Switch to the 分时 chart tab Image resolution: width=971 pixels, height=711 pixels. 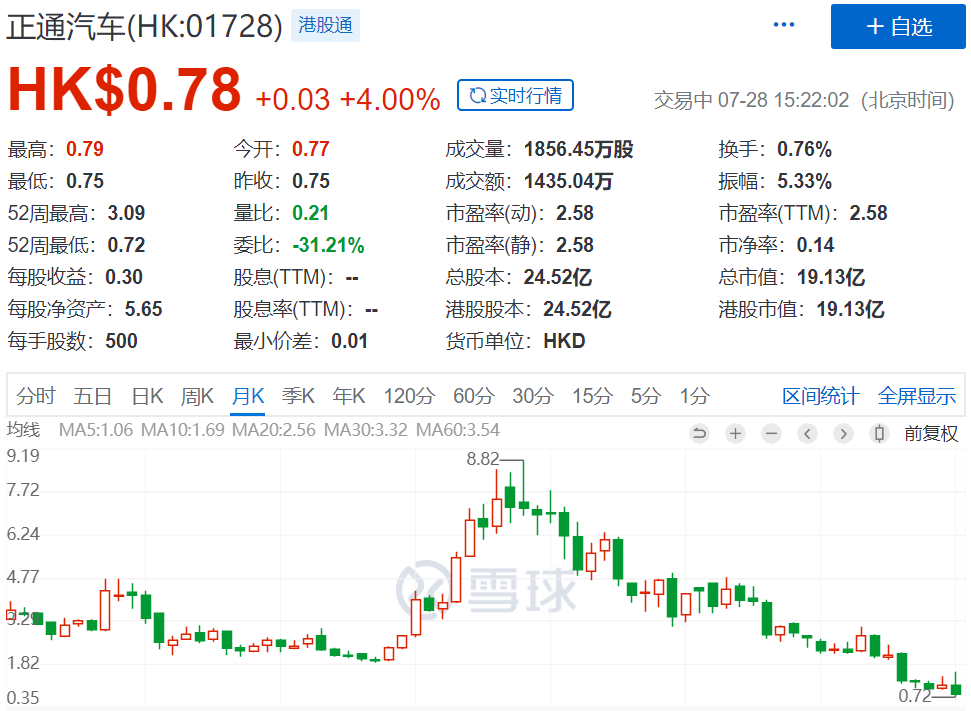pyautogui.click(x=36, y=396)
